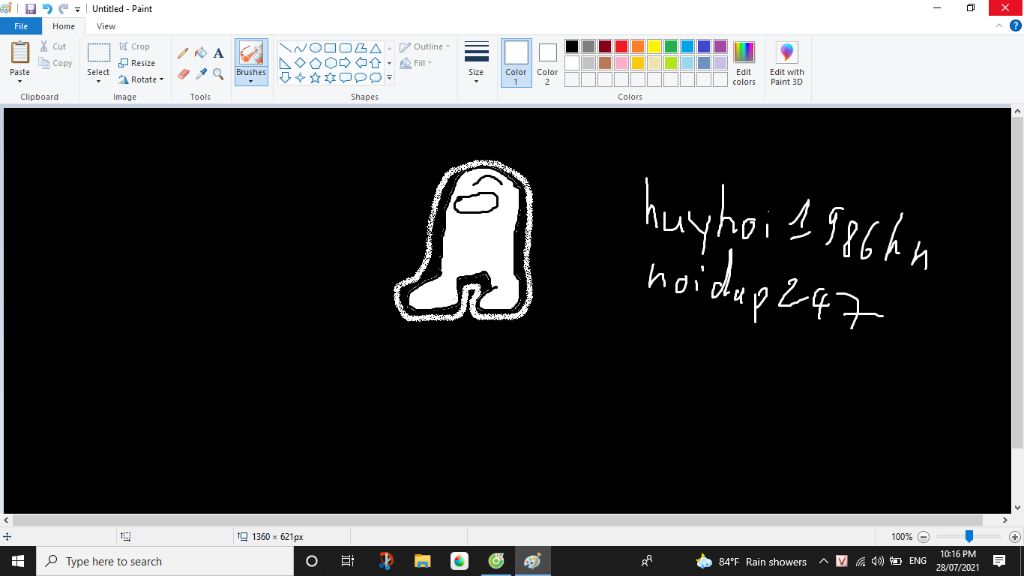
Task: Expand the Shapes gallery more arrow
Action: pyautogui.click(x=389, y=78)
